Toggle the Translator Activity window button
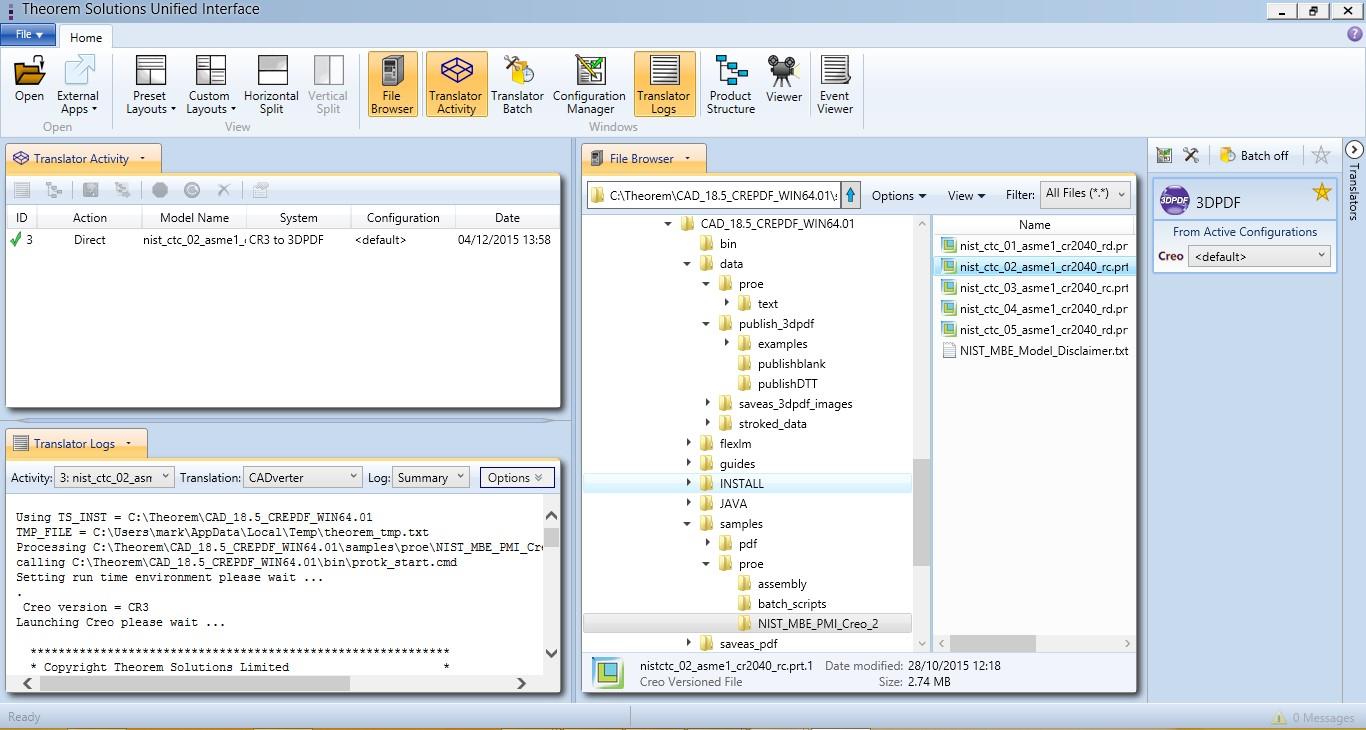Viewport: 1366px width, 730px height. click(x=456, y=85)
